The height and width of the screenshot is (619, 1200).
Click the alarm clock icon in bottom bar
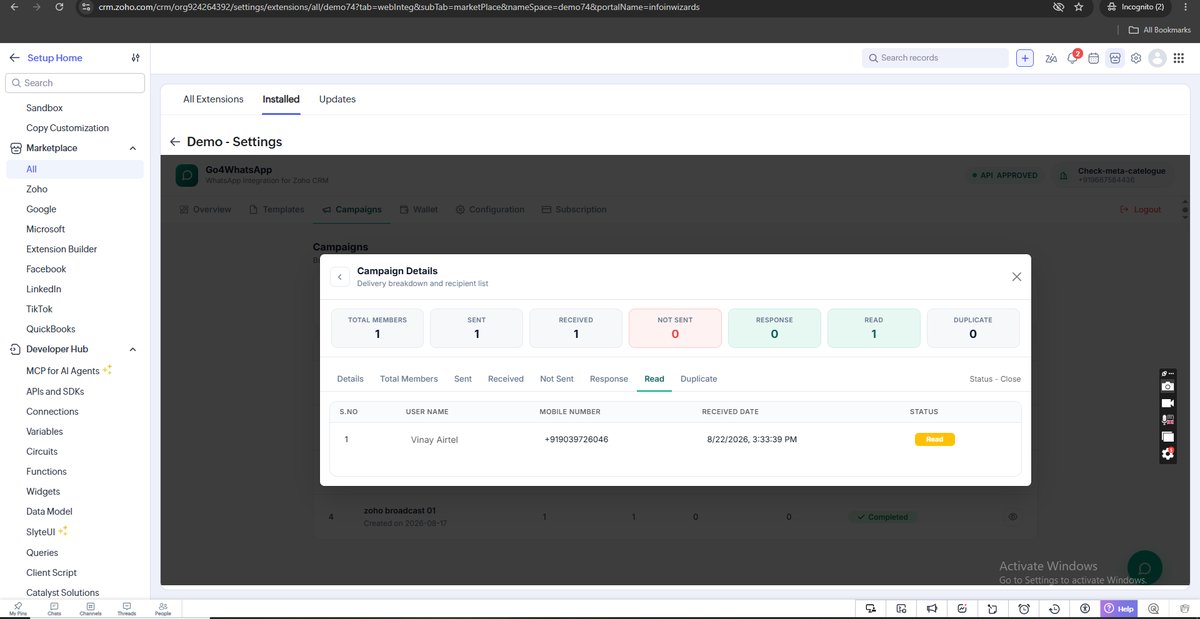(x=1024, y=608)
